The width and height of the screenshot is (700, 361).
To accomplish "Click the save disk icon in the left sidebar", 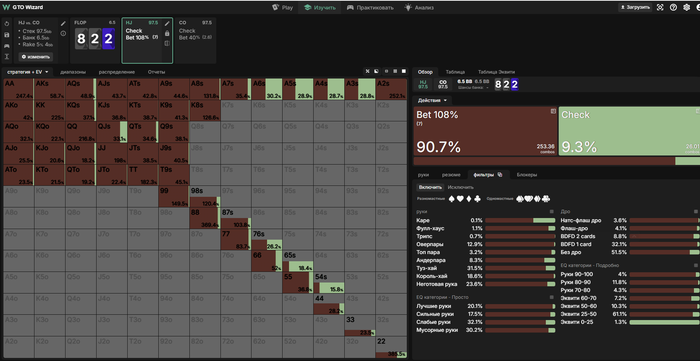I will click(7, 35).
